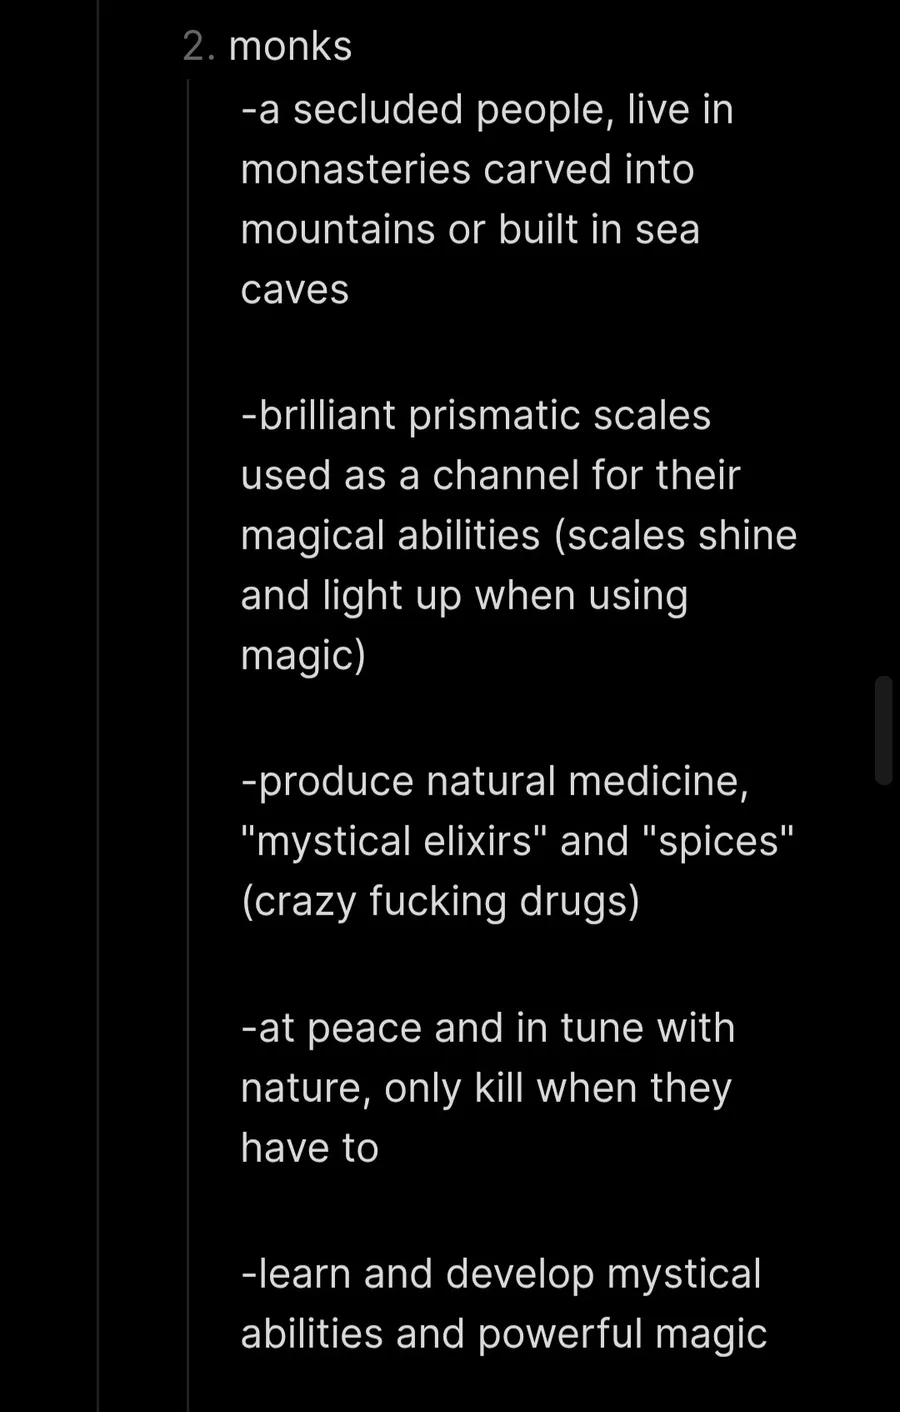The height and width of the screenshot is (1412, 900).
Task: Click the line "-a secluded people, live in"
Action: pyautogui.click(x=487, y=111)
